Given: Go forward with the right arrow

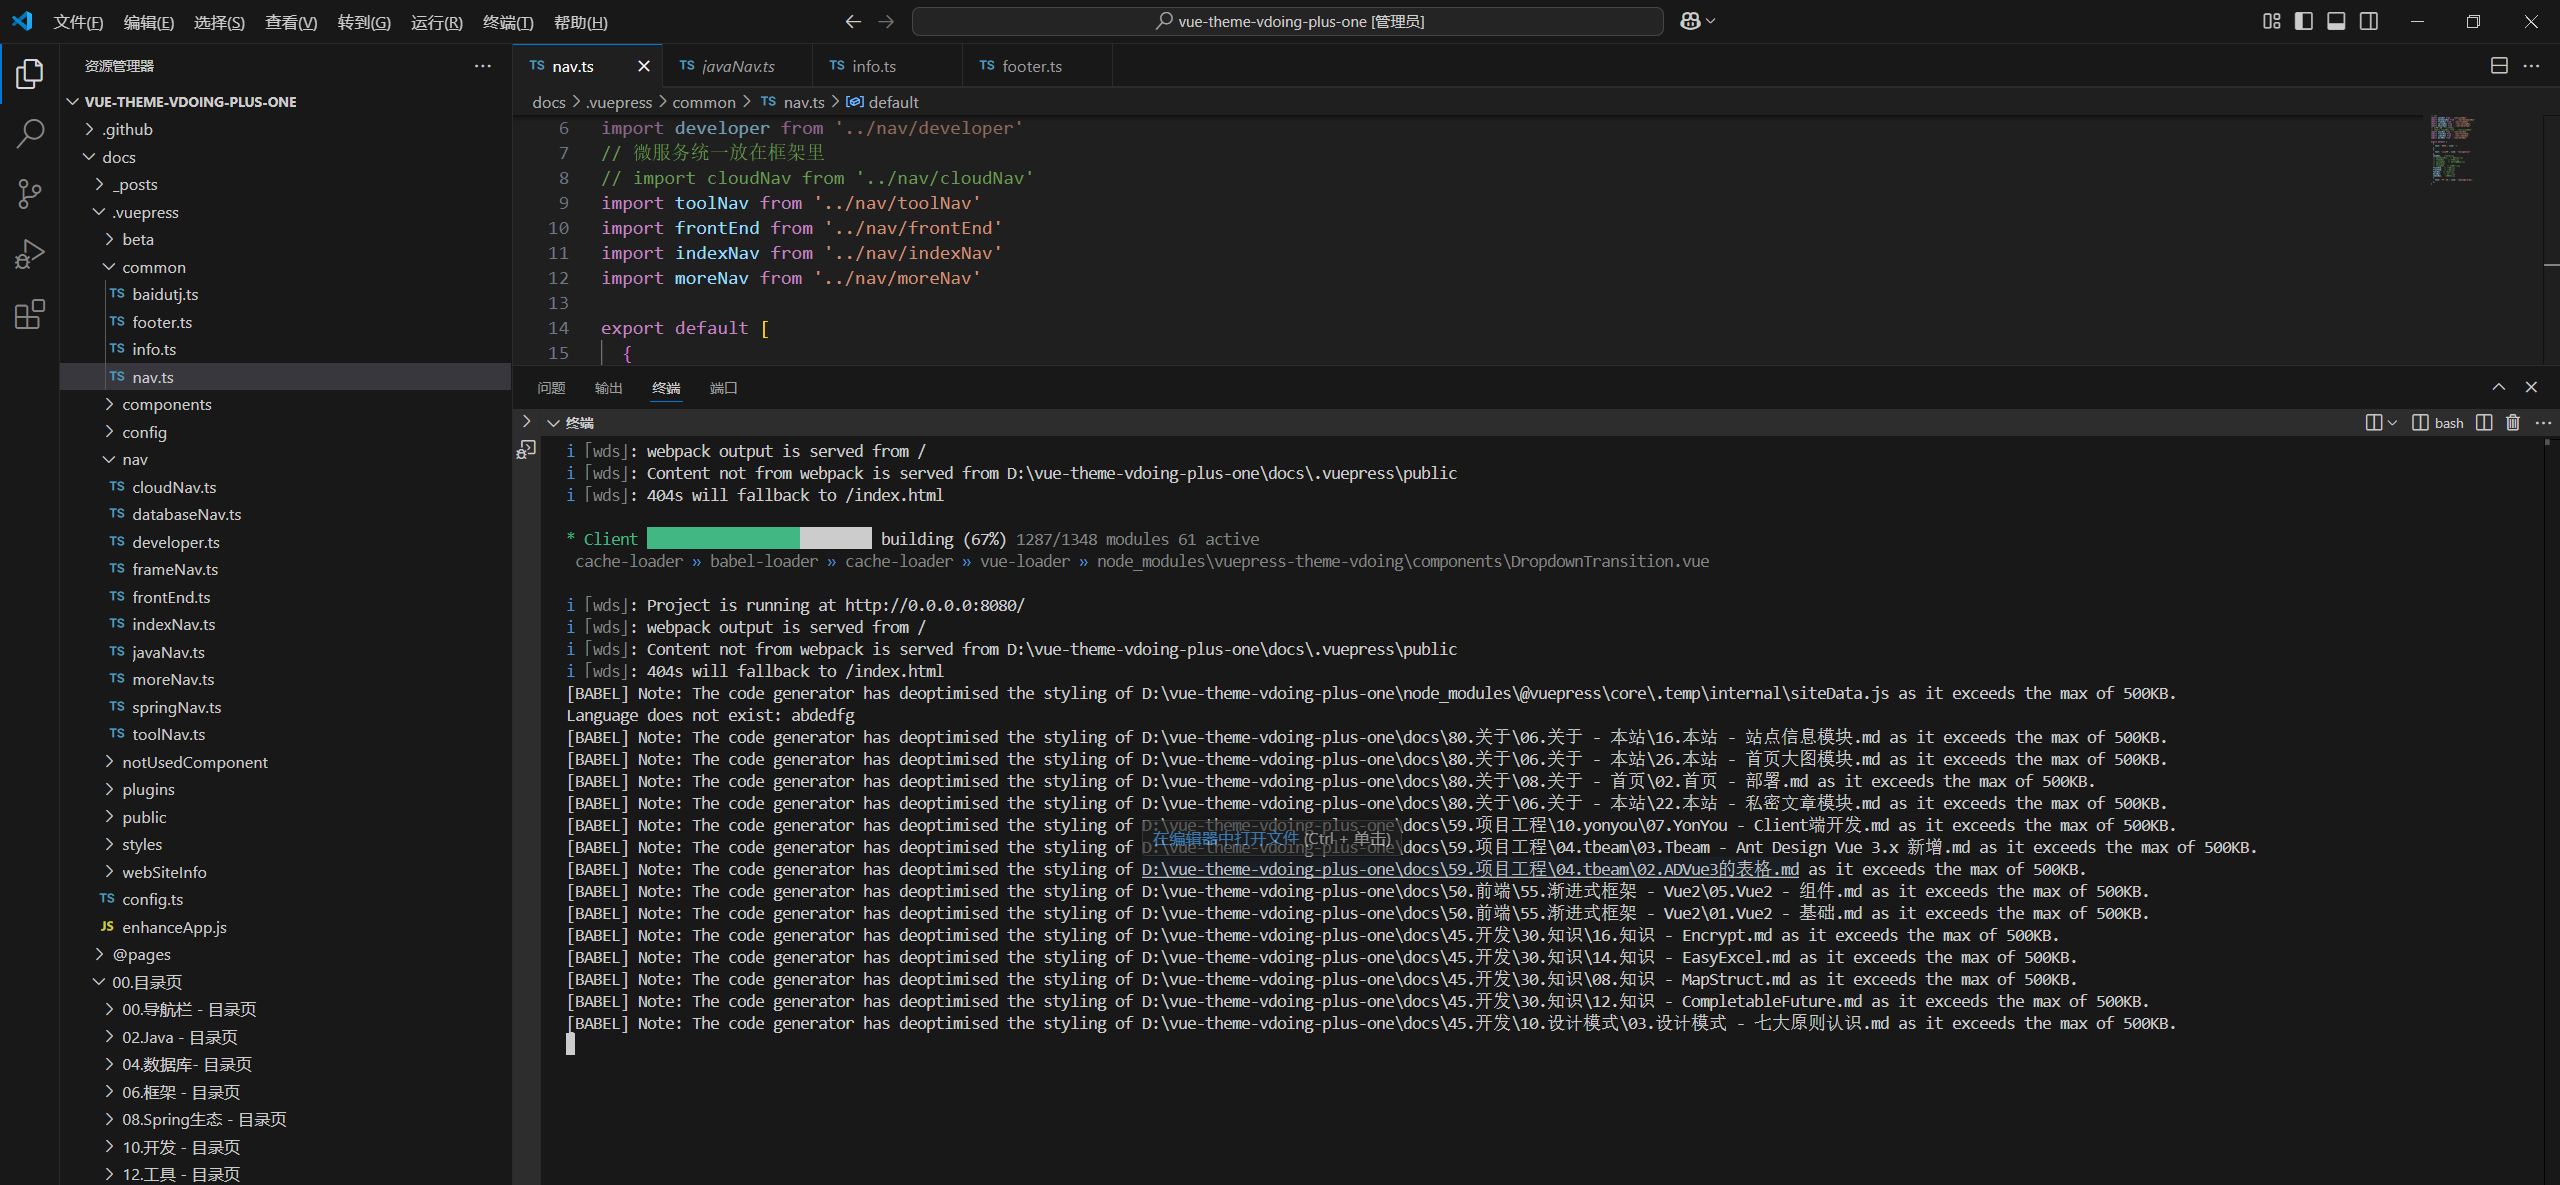Looking at the screenshot, I should point(886,21).
